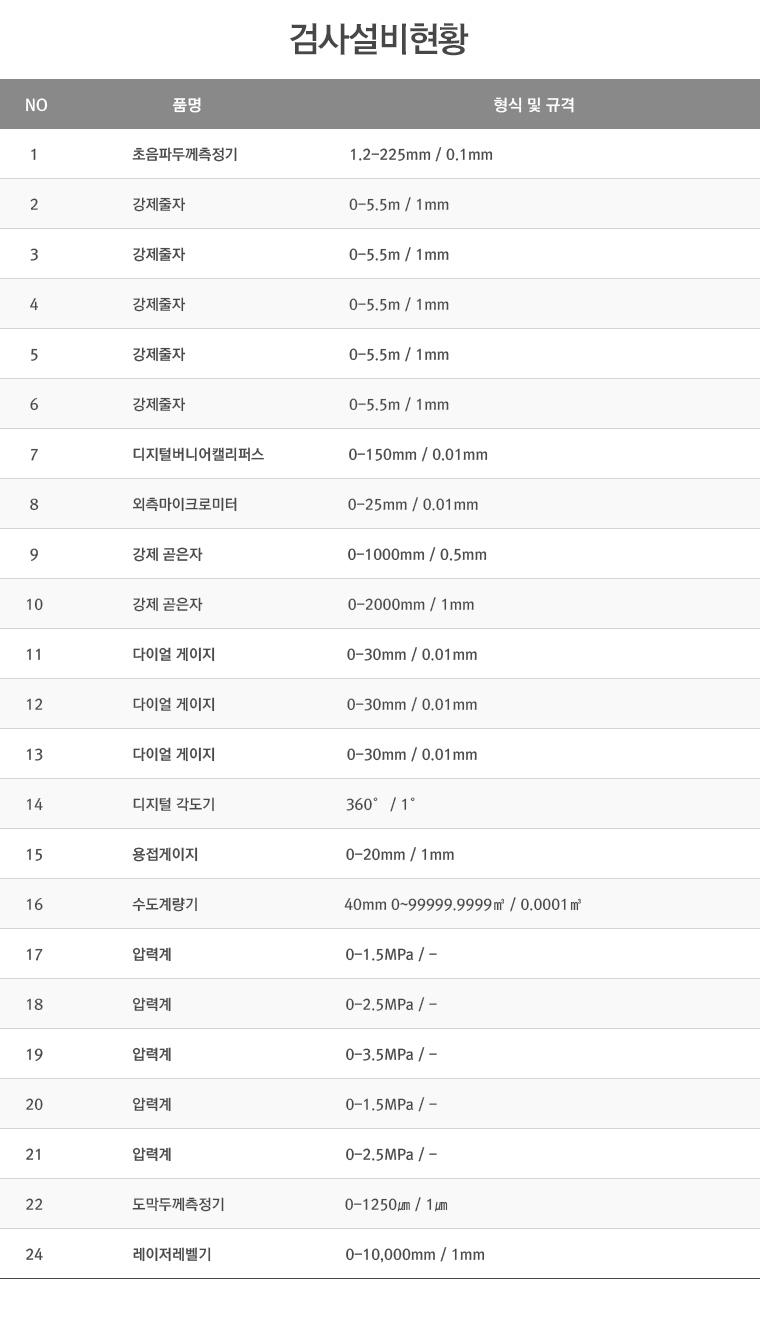Click the 압력계 entry in row 17
Image resolution: width=760 pixels, height=1323 pixels.
(x=152, y=954)
